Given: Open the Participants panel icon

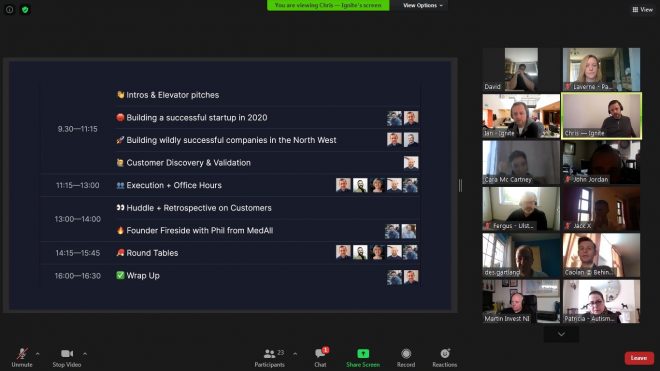Looking at the screenshot, I should (269, 354).
